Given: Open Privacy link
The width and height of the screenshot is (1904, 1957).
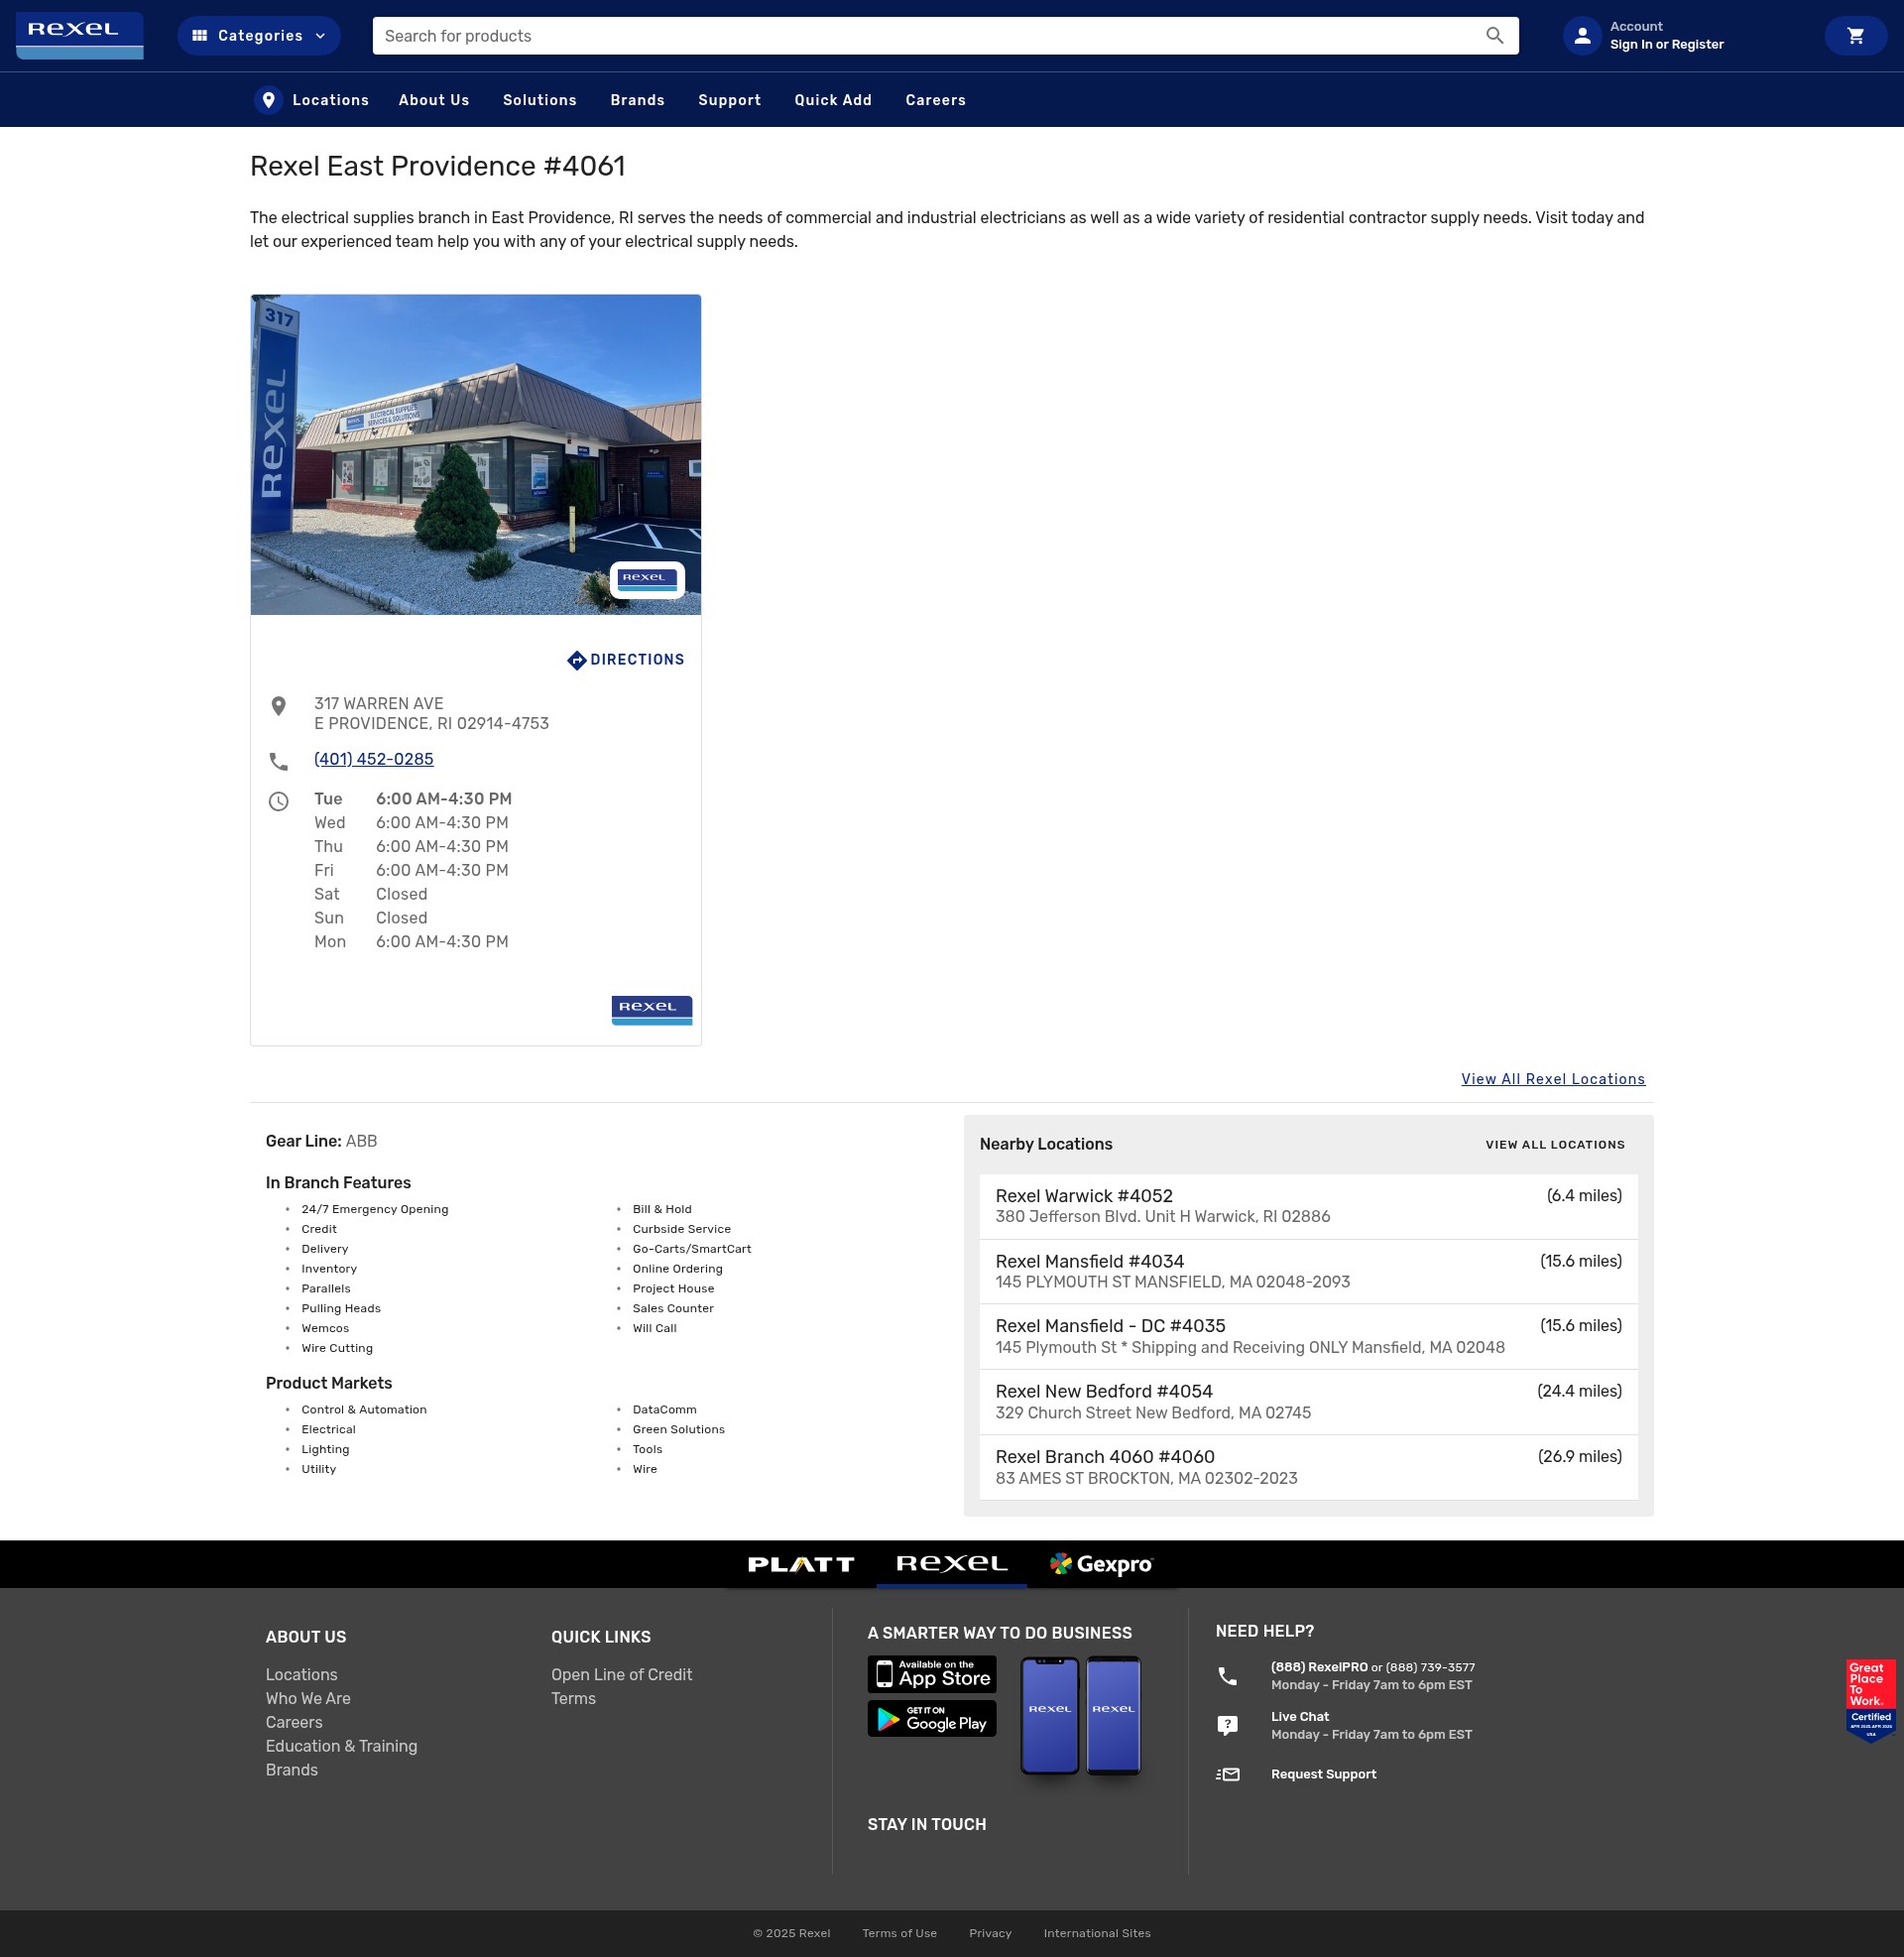Looking at the screenshot, I should [990, 1934].
